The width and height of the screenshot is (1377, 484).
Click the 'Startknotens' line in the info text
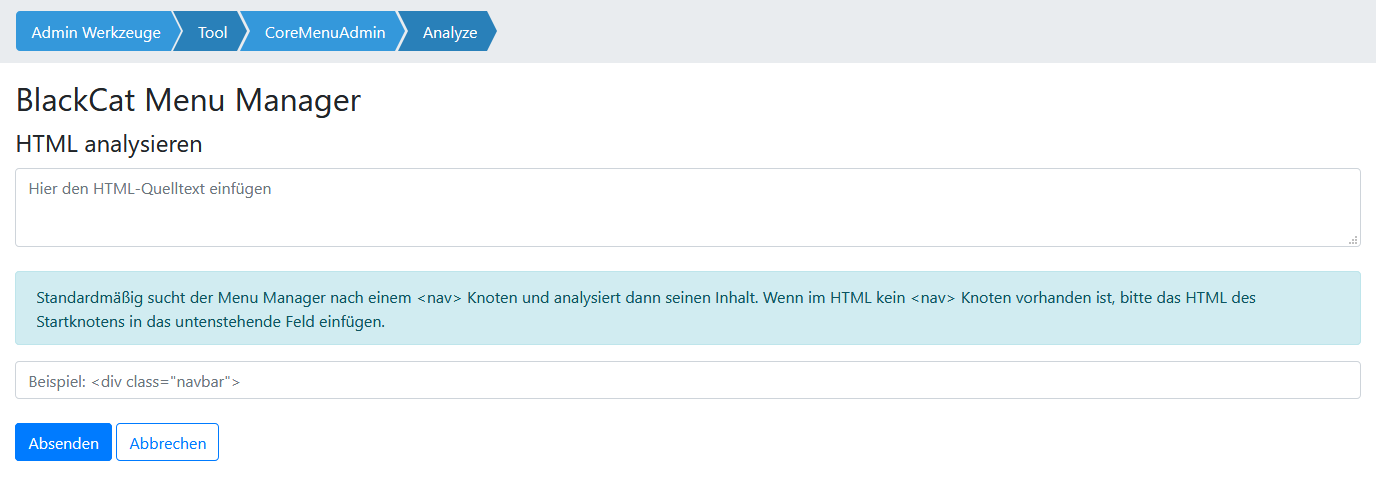(x=210, y=322)
